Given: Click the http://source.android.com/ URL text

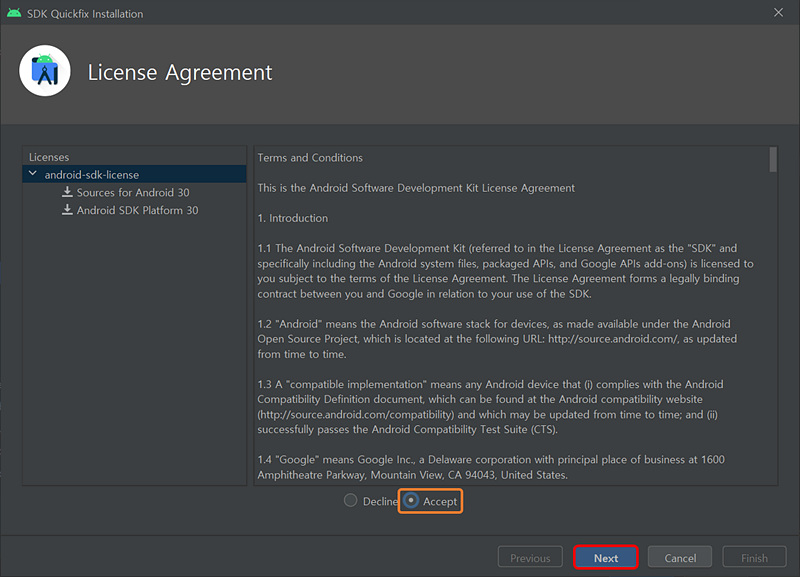Looking at the screenshot, I should point(614,339).
